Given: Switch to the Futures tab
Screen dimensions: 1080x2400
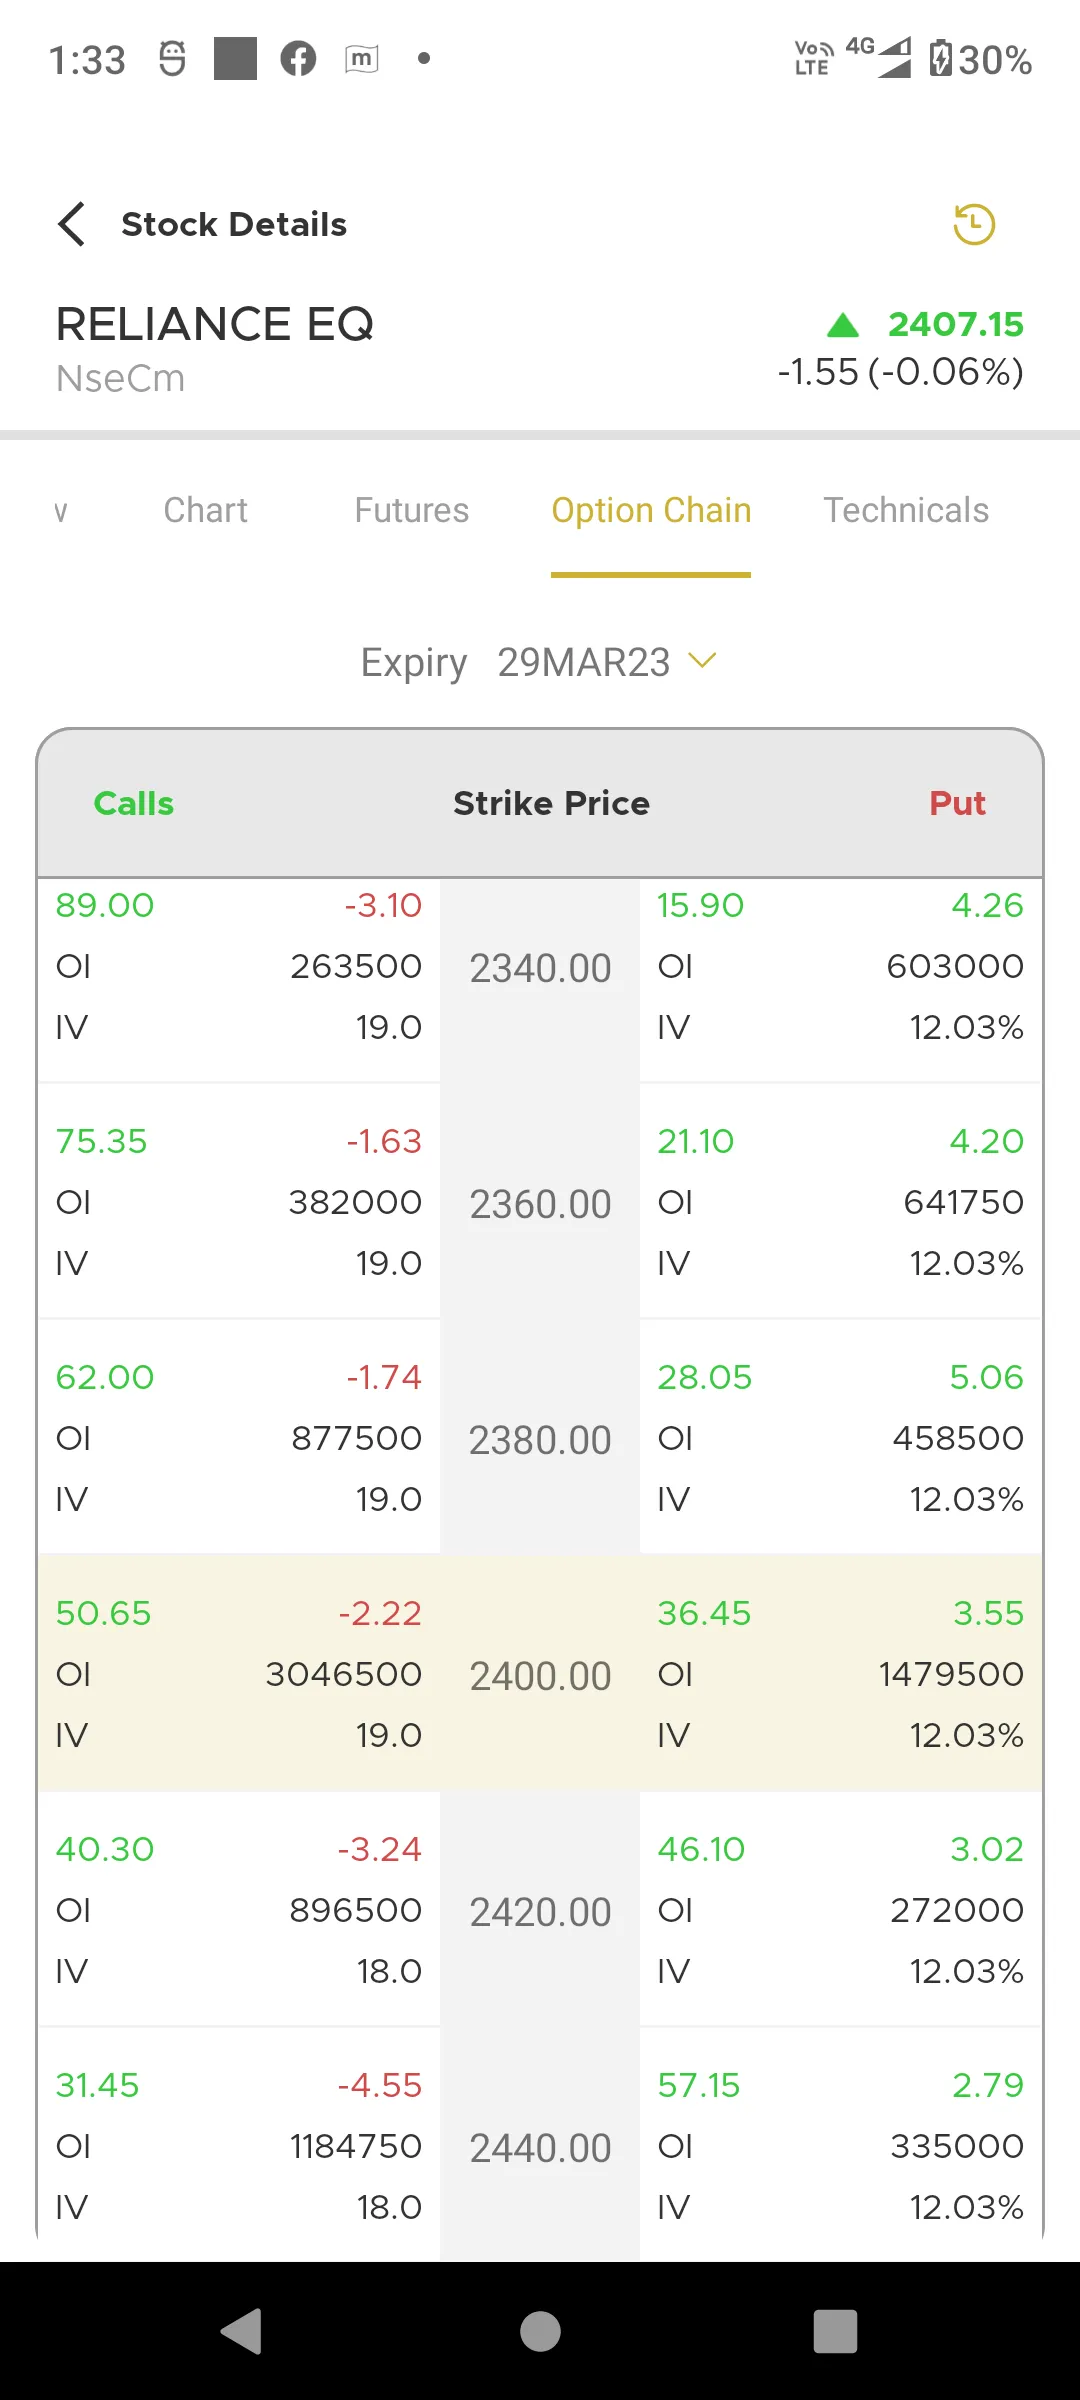Looking at the screenshot, I should click(411, 510).
